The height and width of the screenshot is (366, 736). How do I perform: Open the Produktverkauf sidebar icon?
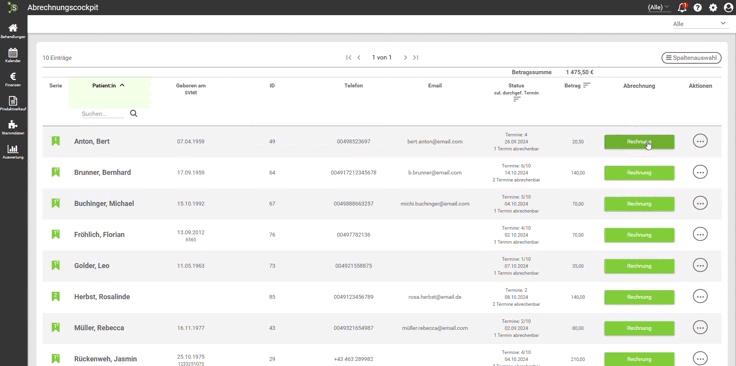pos(13,101)
